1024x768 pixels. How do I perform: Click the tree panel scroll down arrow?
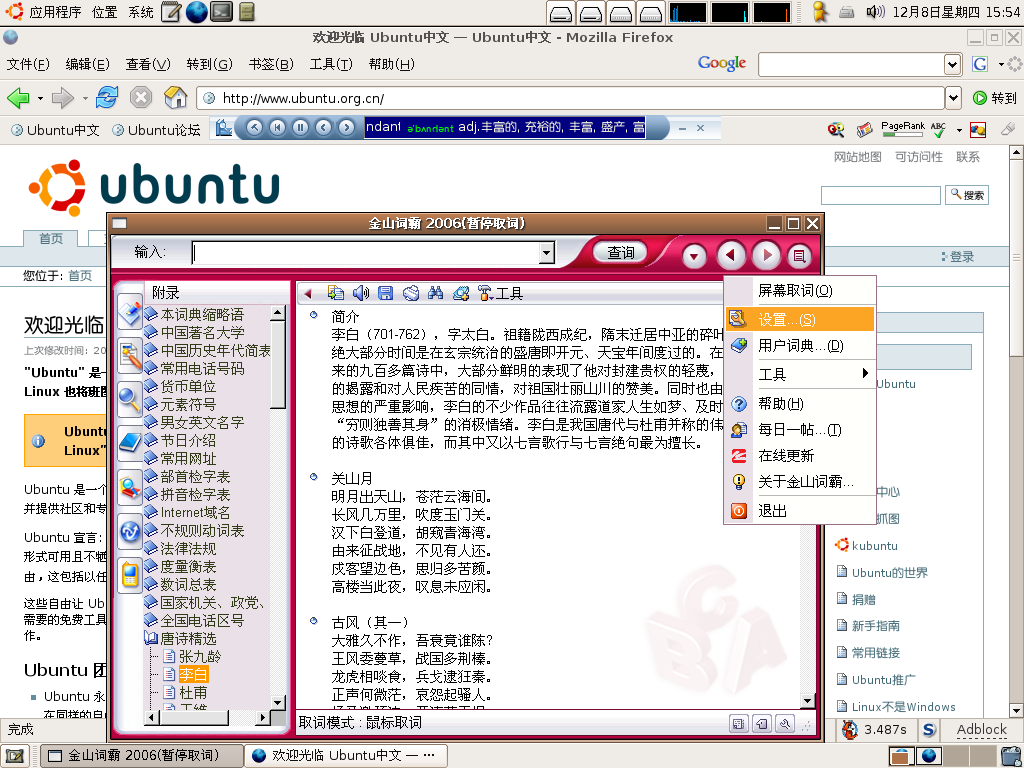(x=278, y=703)
